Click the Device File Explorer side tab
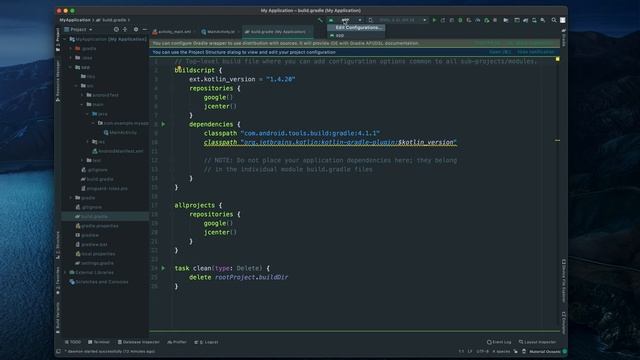 pos(563,281)
